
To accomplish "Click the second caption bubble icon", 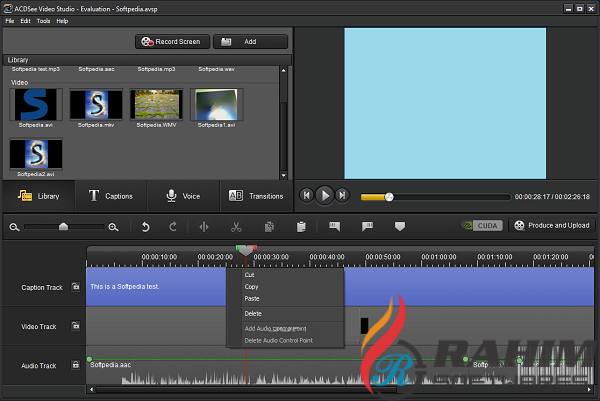I will coord(367,227).
